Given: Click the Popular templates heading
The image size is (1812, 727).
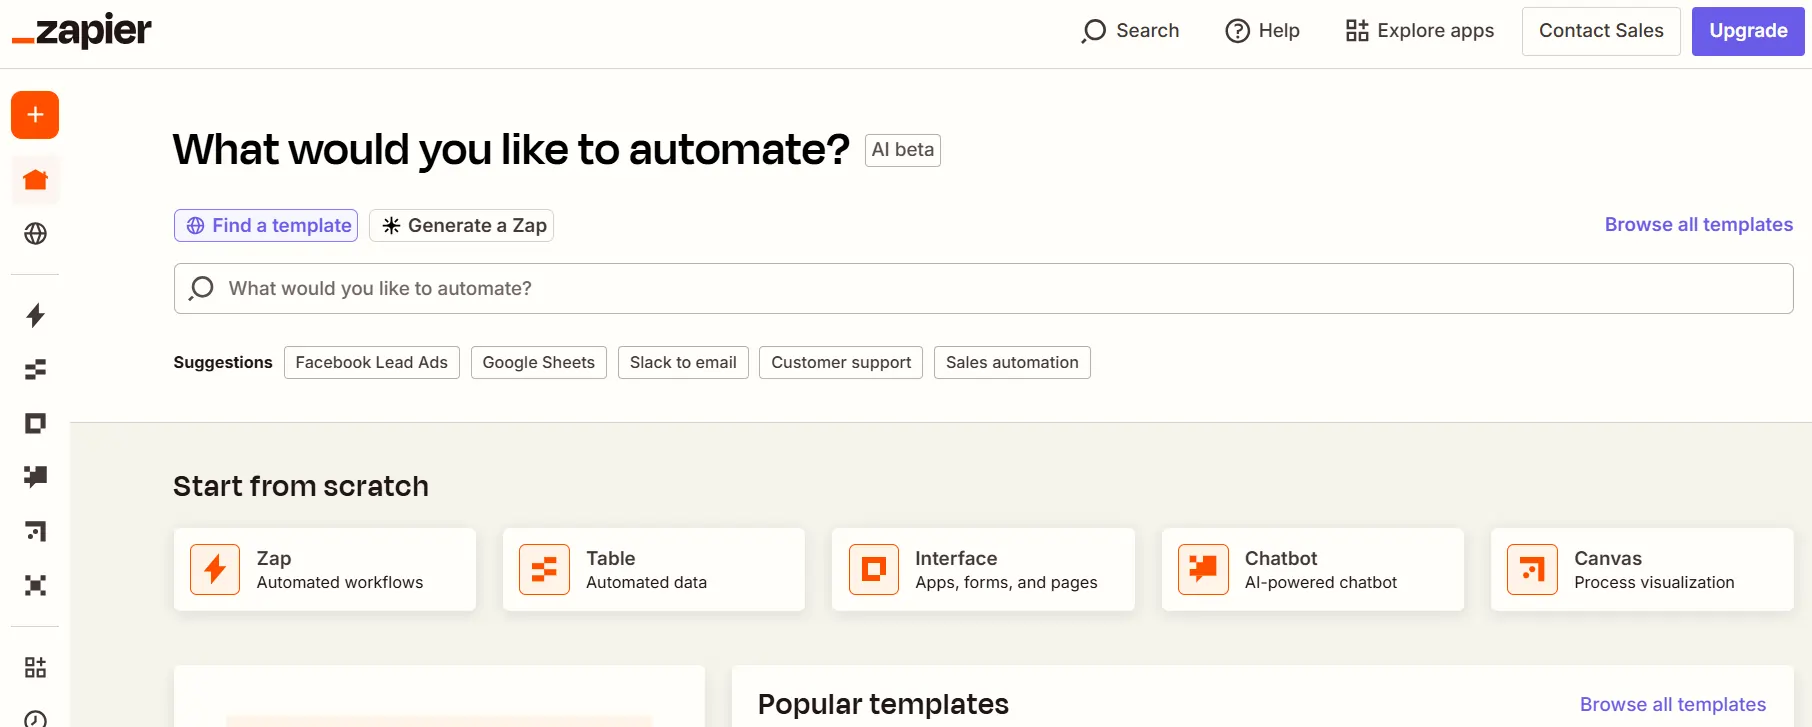Looking at the screenshot, I should 883,705.
